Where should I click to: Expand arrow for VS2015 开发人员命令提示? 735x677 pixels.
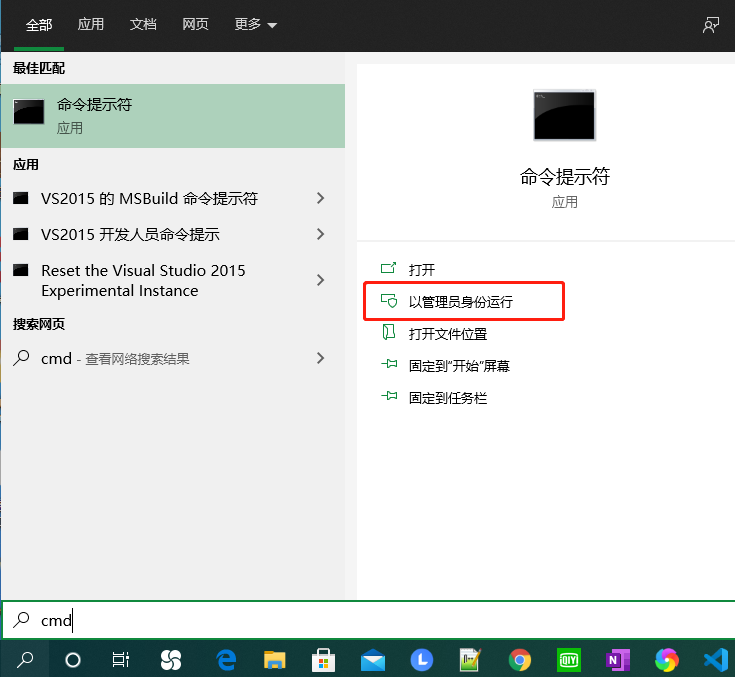coord(320,234)
